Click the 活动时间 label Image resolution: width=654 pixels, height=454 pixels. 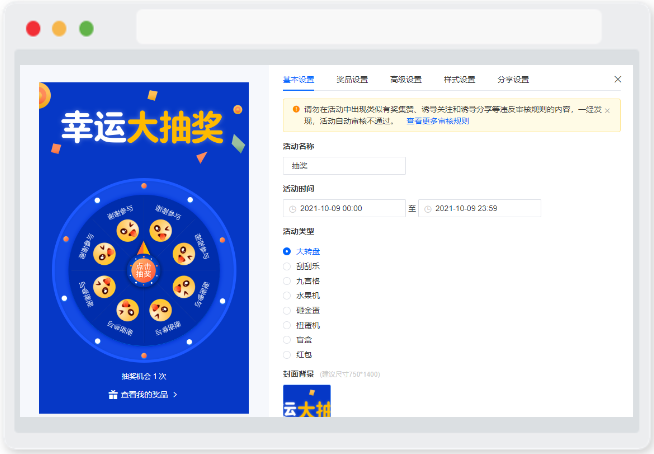(x=298, y=189)
